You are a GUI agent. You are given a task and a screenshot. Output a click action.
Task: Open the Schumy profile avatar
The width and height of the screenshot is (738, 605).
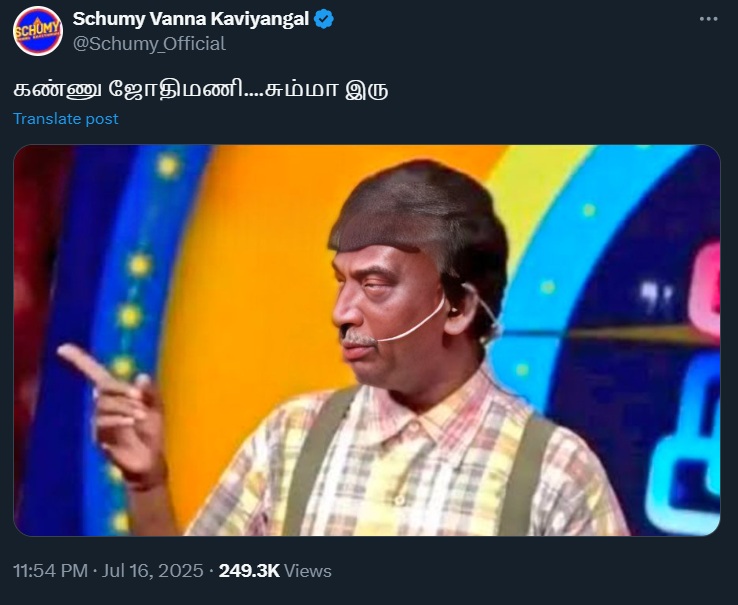pos(38,31)
